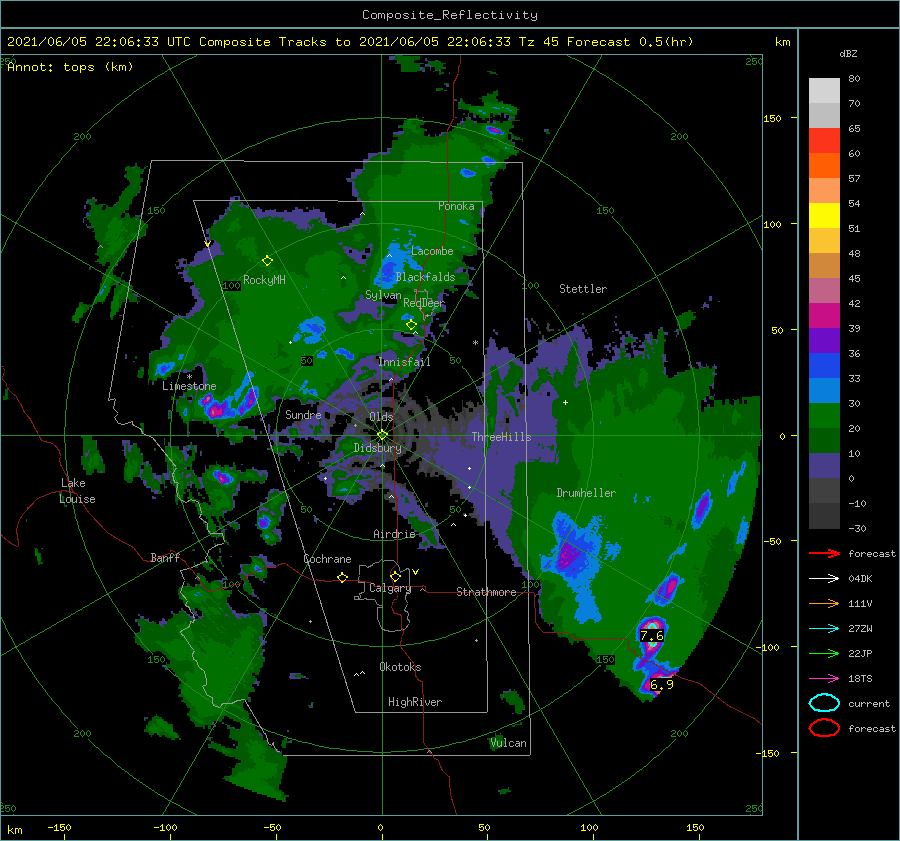Viewport: 900px width, 841px height.
Task: Click the yellow diamond marker below Cochrane
Action: pyautogui.click(x=342, y=577)
